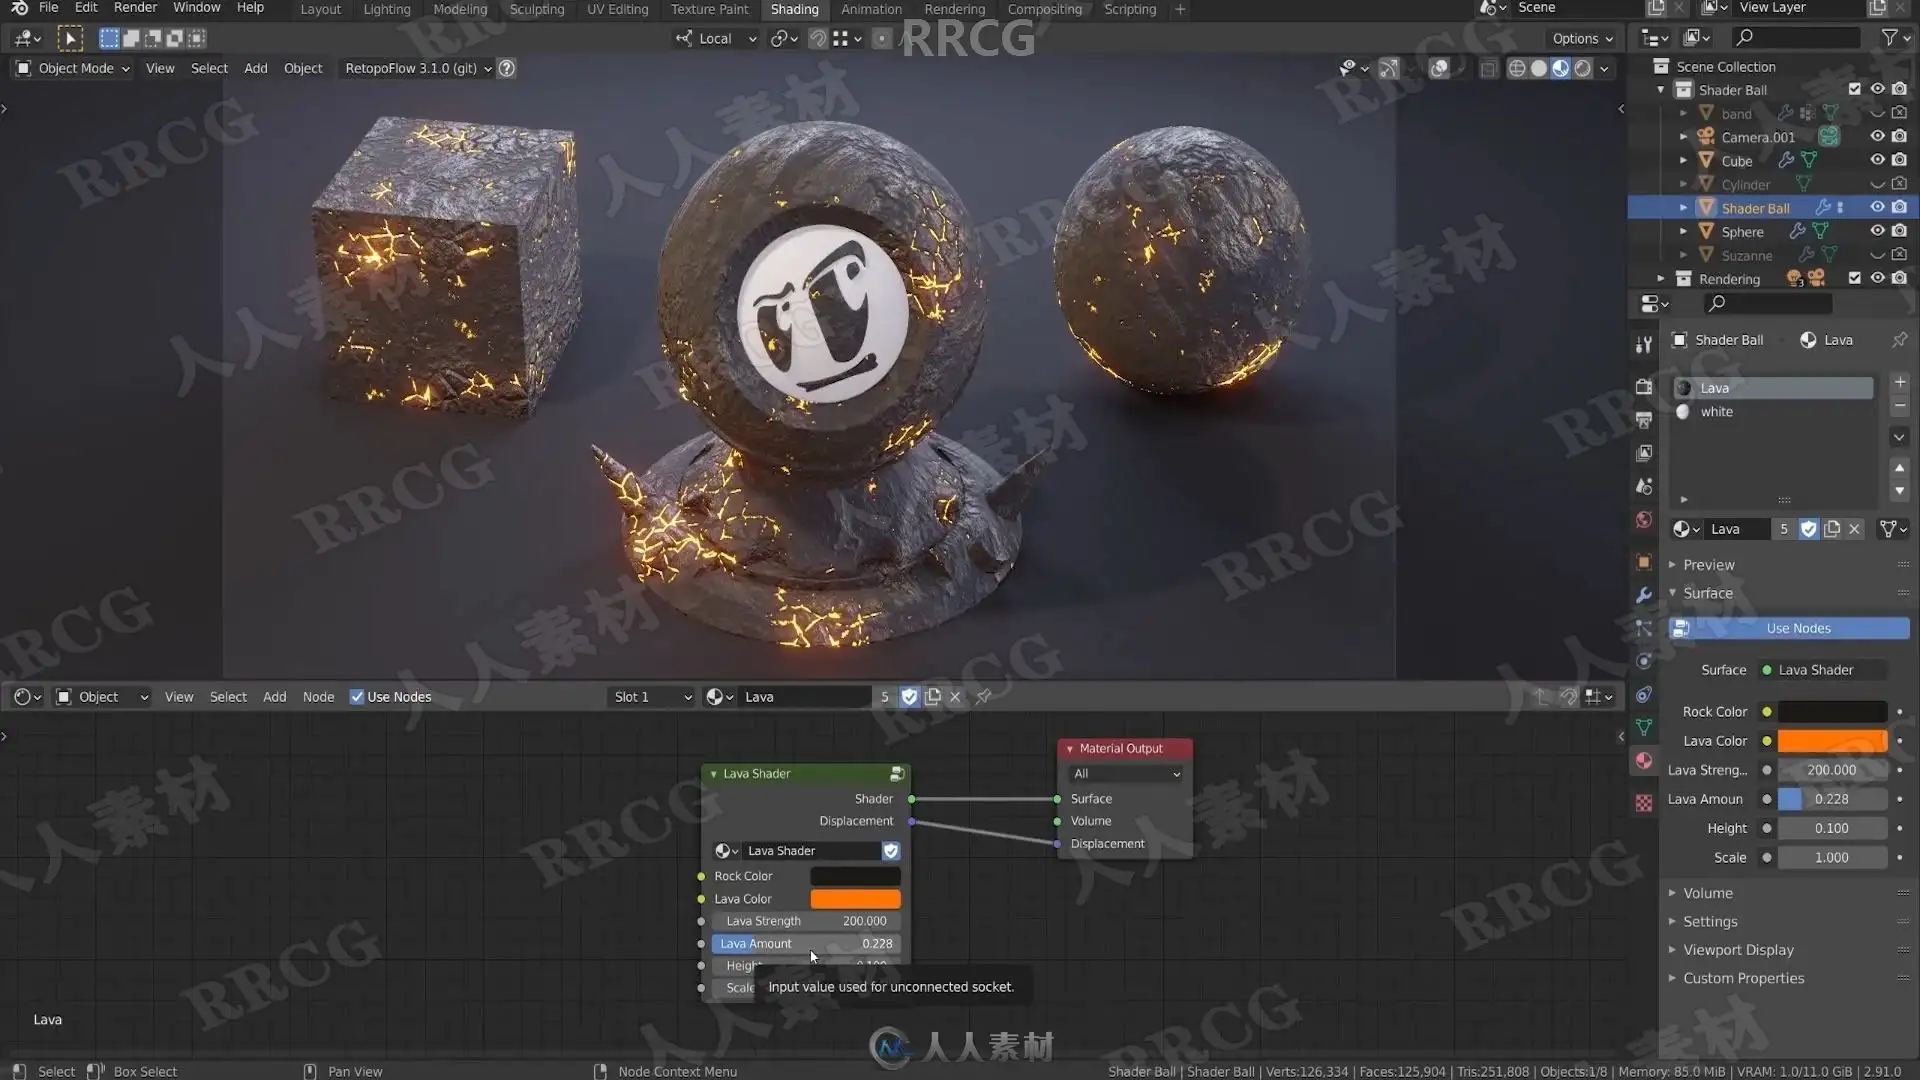Open the Modifier properties wrench tab
1920x1080 pixels.
coord(1644,595)
